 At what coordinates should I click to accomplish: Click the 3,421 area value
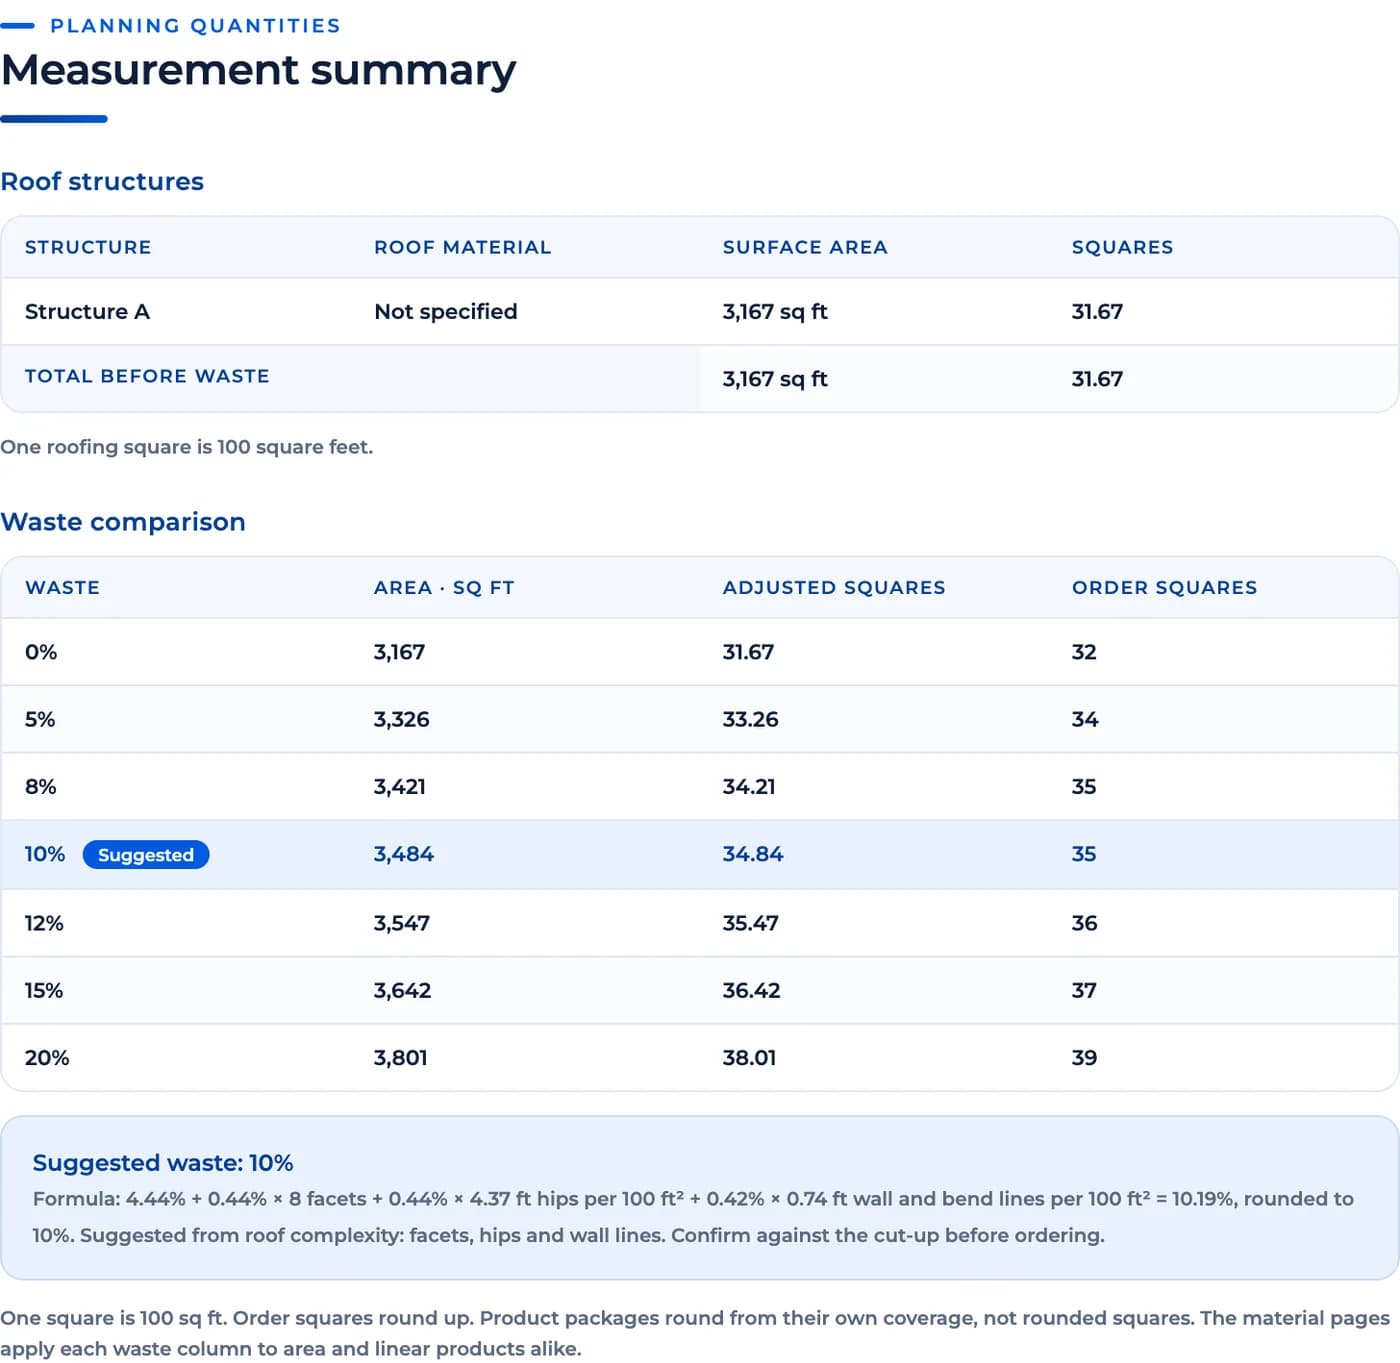tap(399, 787)
